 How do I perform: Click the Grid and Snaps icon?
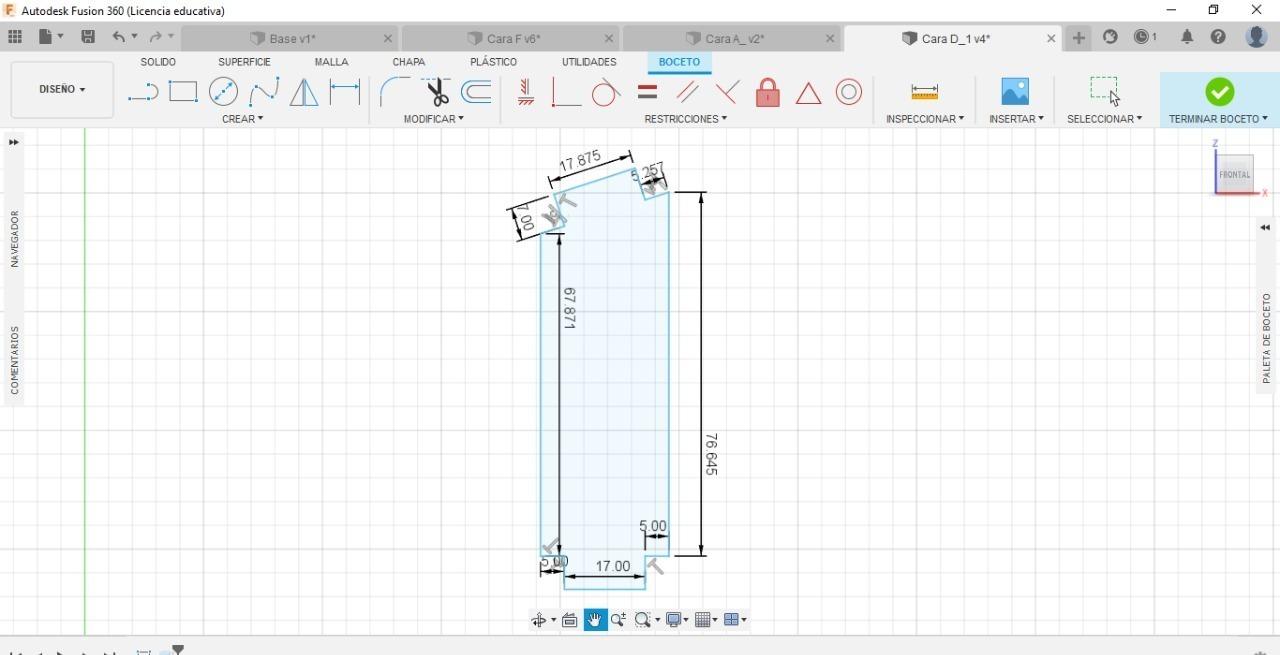pos(703,620)
